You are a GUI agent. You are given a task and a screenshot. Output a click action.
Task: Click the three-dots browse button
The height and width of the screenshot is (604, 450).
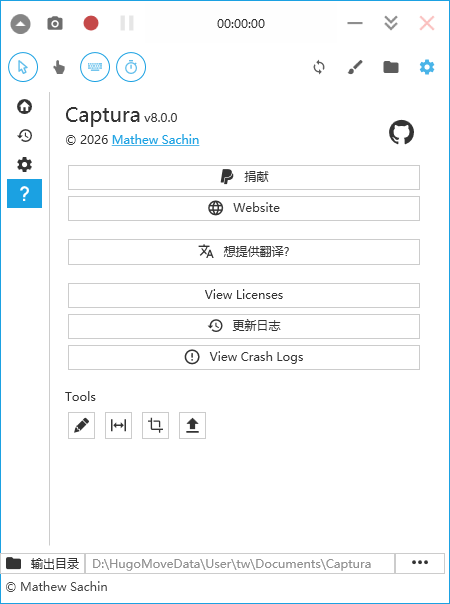point(420,563)
